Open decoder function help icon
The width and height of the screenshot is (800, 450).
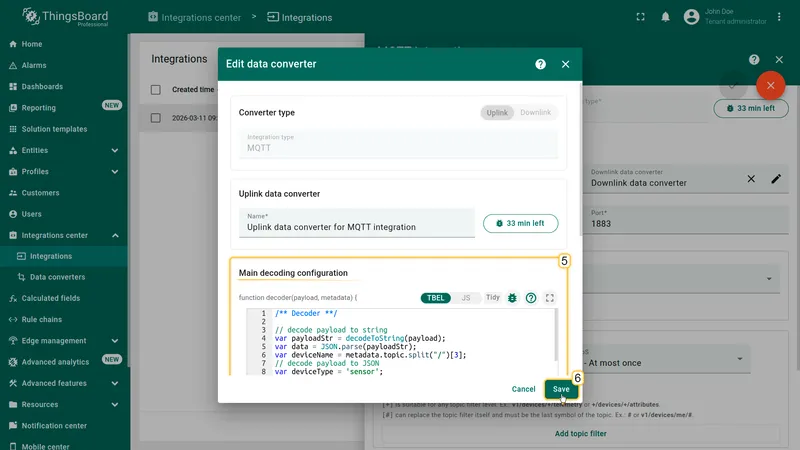click(531, 298)
